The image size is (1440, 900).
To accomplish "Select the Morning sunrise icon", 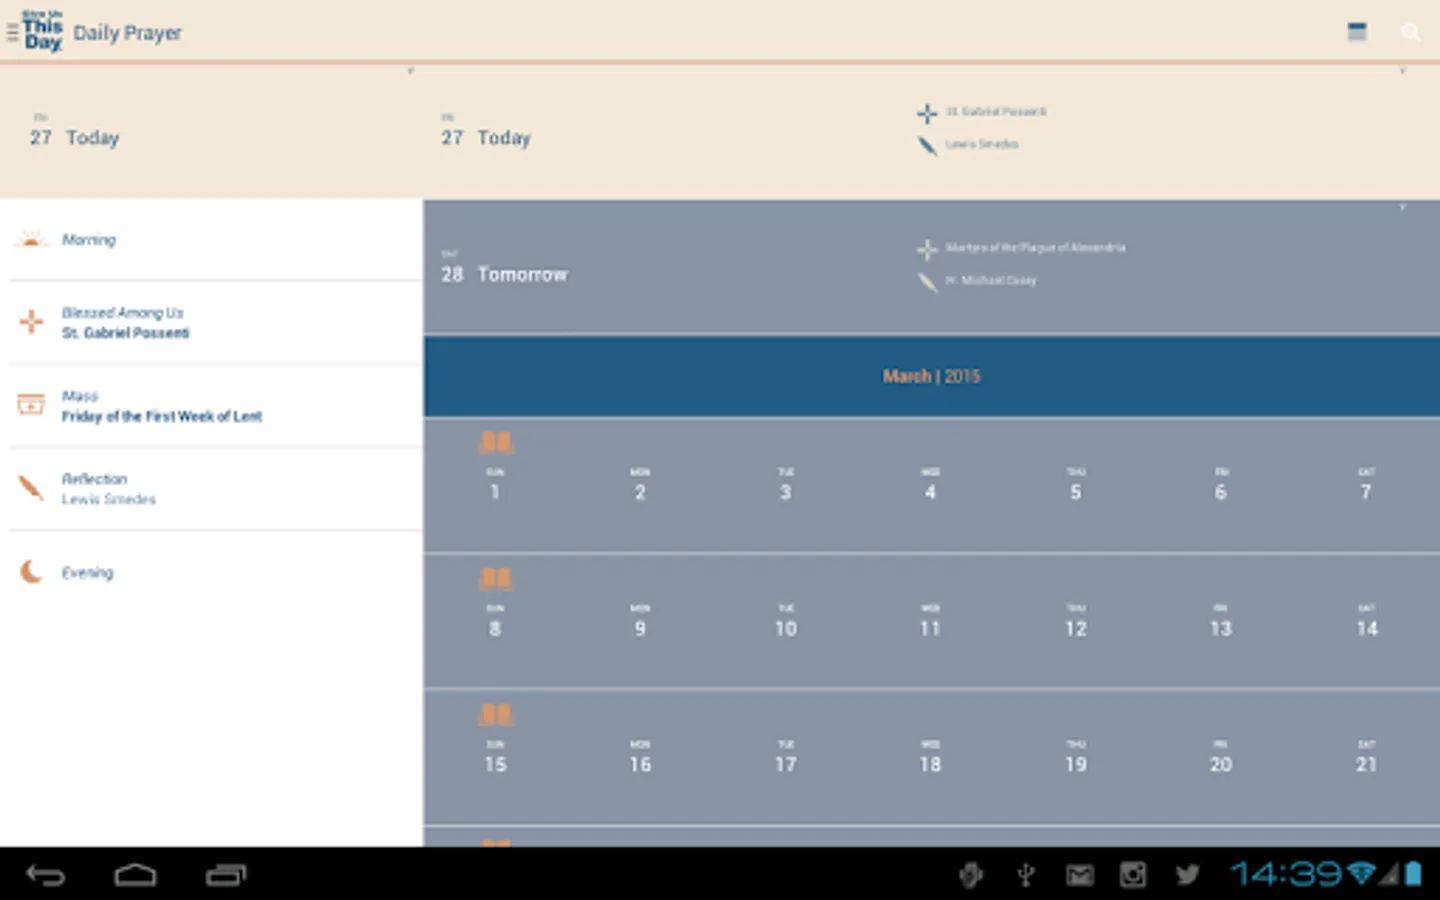I will (31, 239).
